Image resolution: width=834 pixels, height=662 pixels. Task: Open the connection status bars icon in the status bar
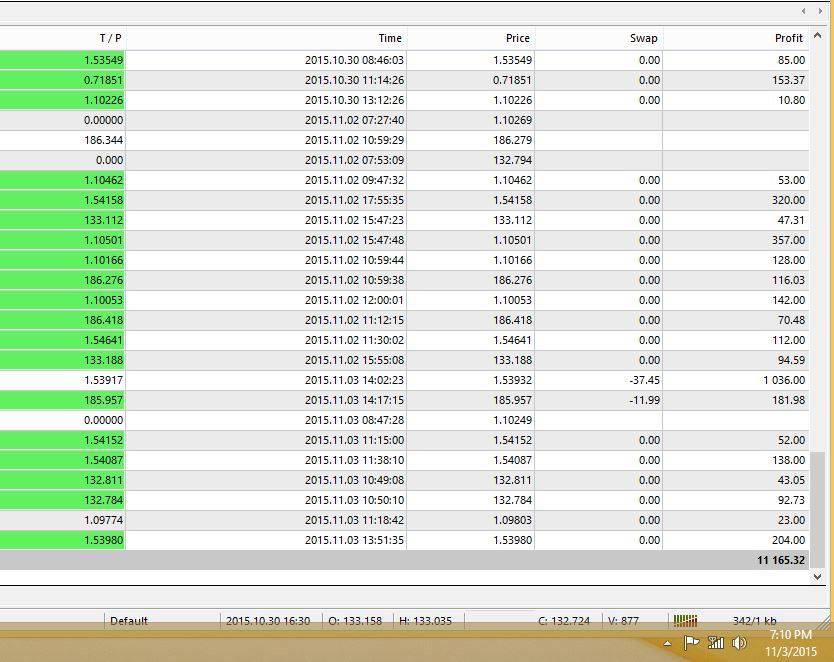(685, 621)
